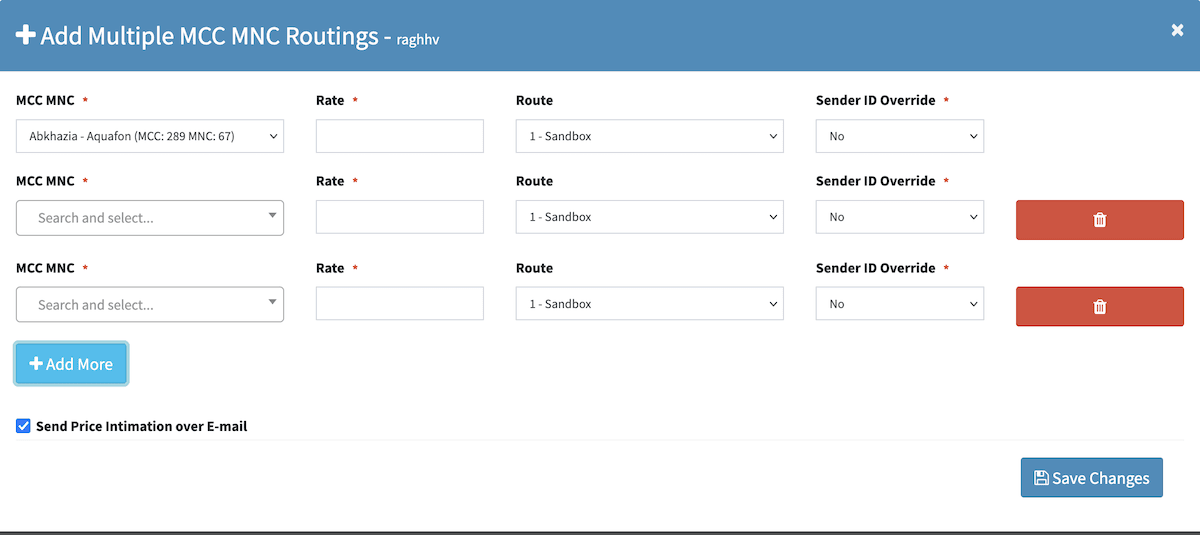Viewport: 1200px width, 535px height.
Task: Open Abkhazia - Aquafon MCC MNC dropdown
Action: tap(150, 136)
